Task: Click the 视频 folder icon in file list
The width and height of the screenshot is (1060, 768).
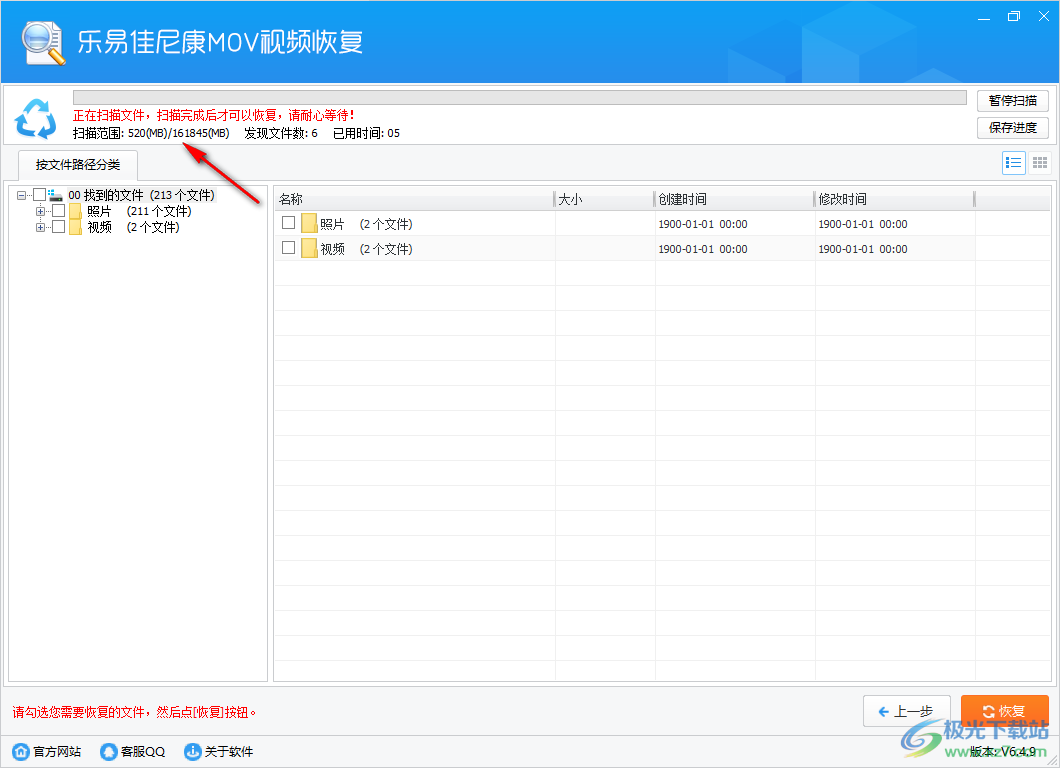Action: [x=309, y=248]
